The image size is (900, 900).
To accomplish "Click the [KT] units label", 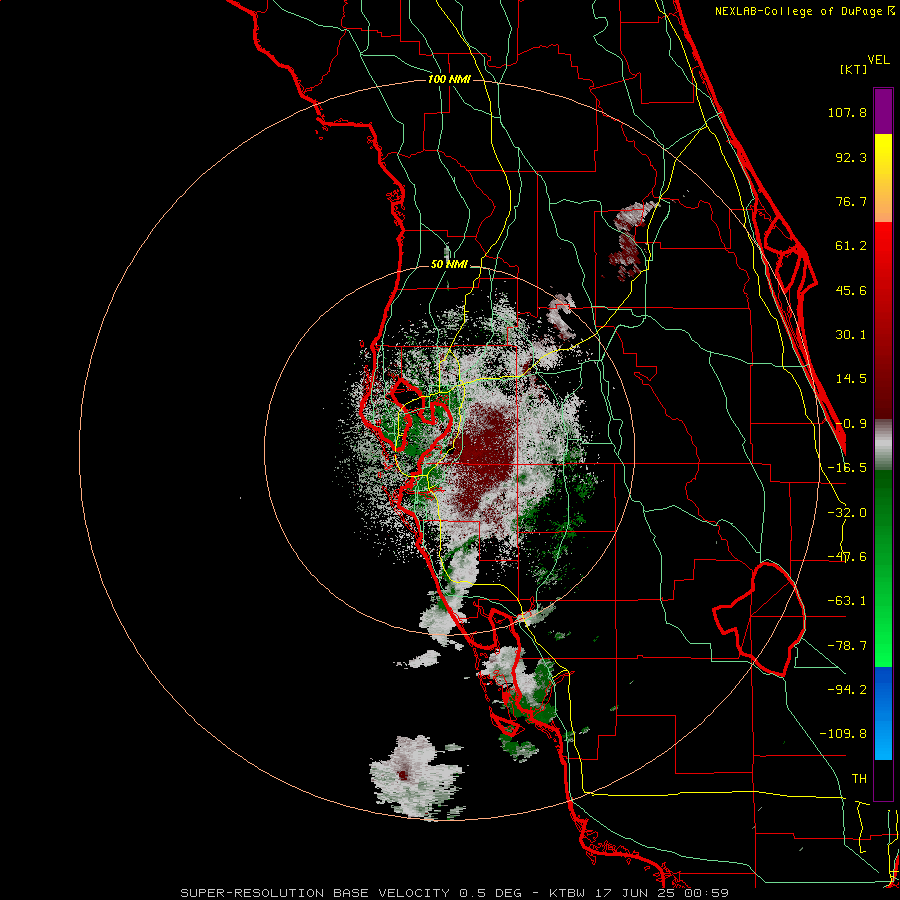I will (x=853, y=69).
